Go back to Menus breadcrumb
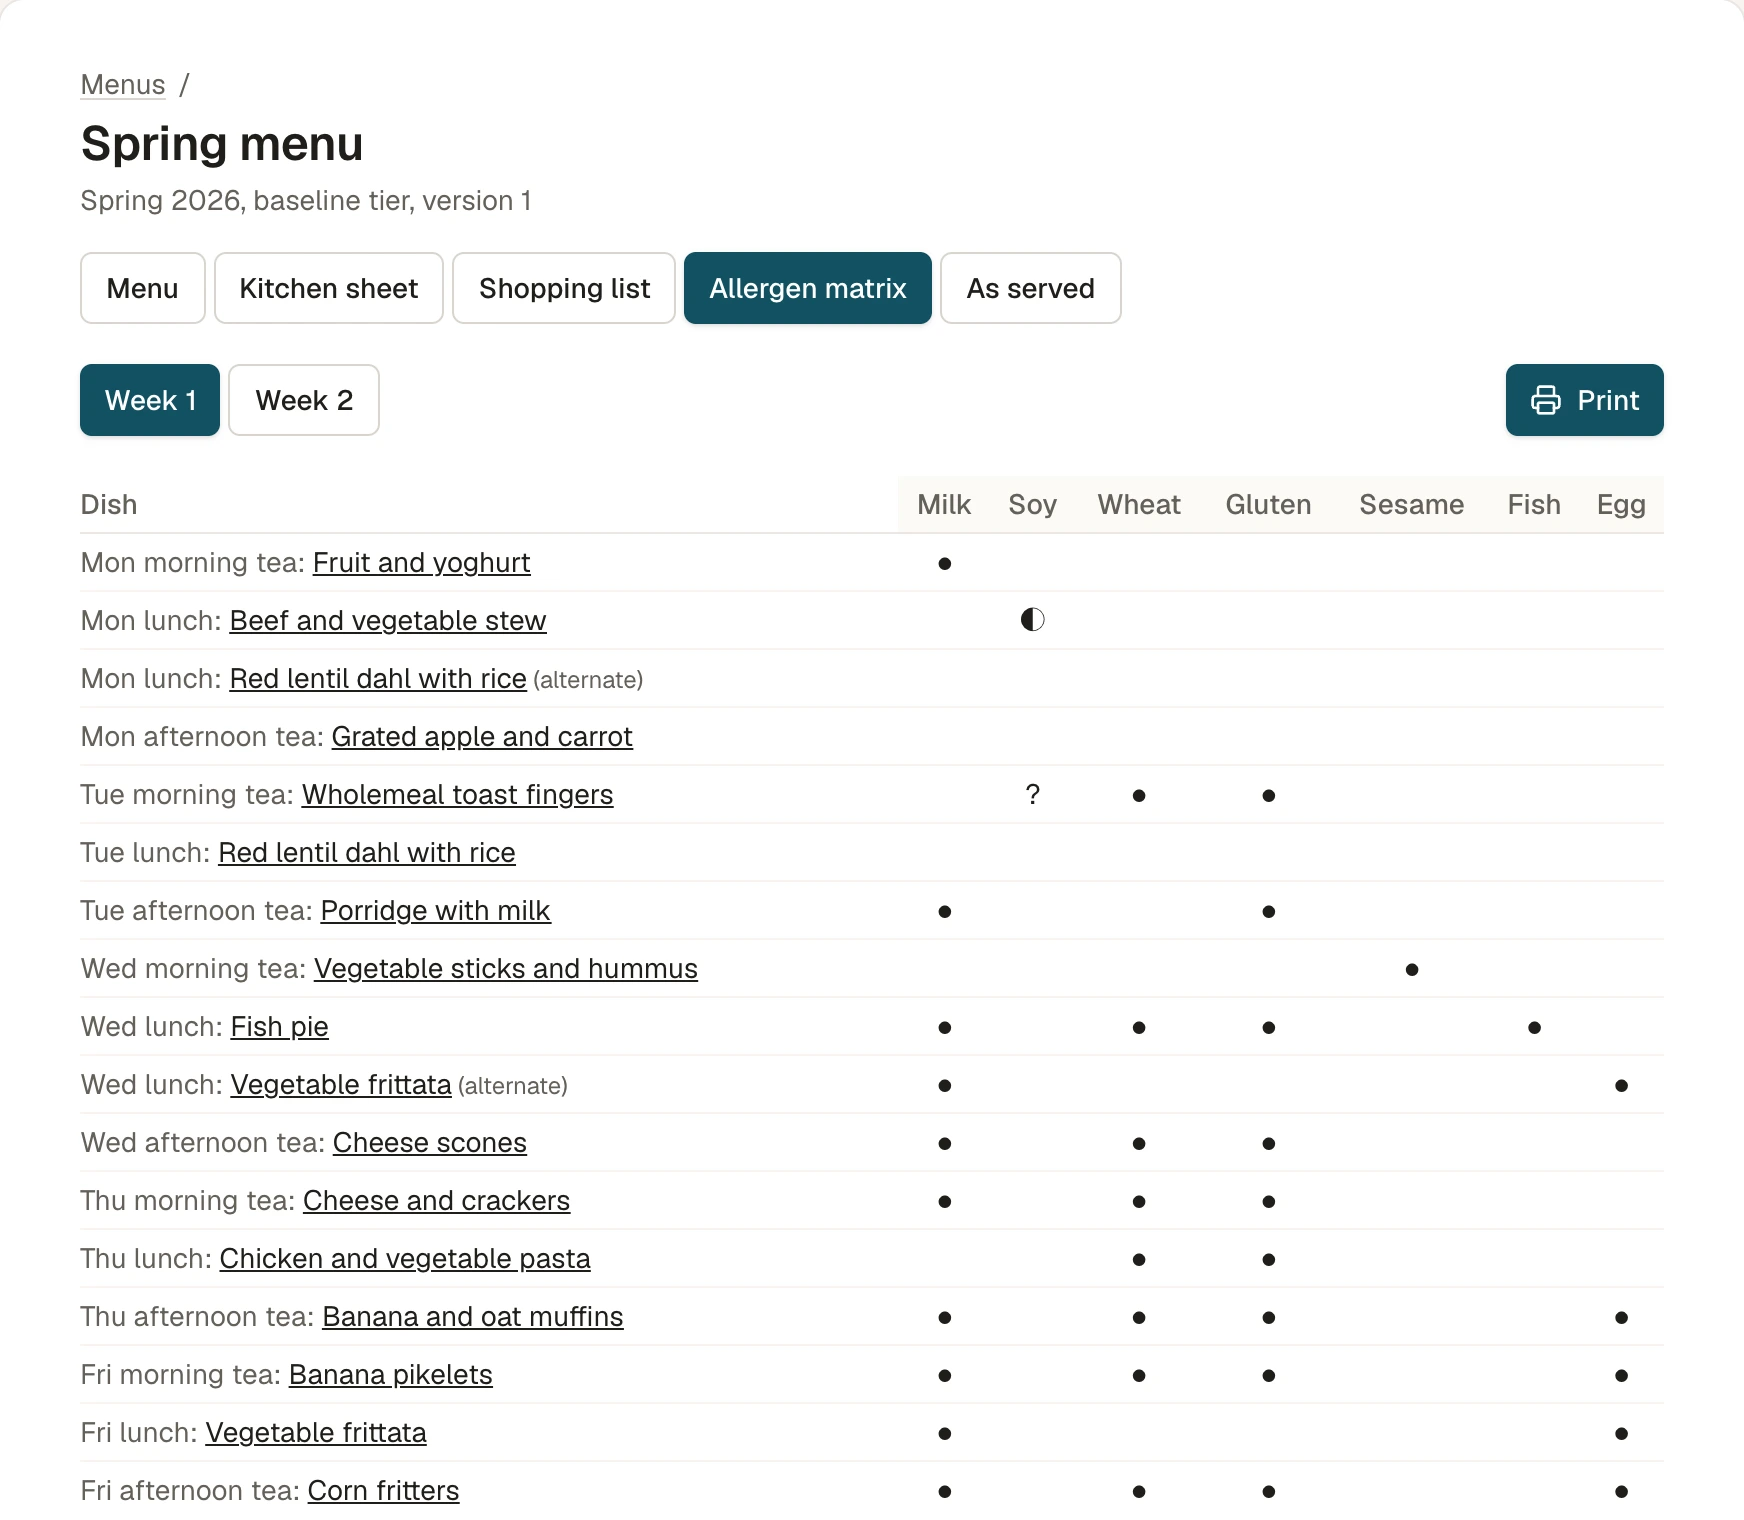 (123, 85)
